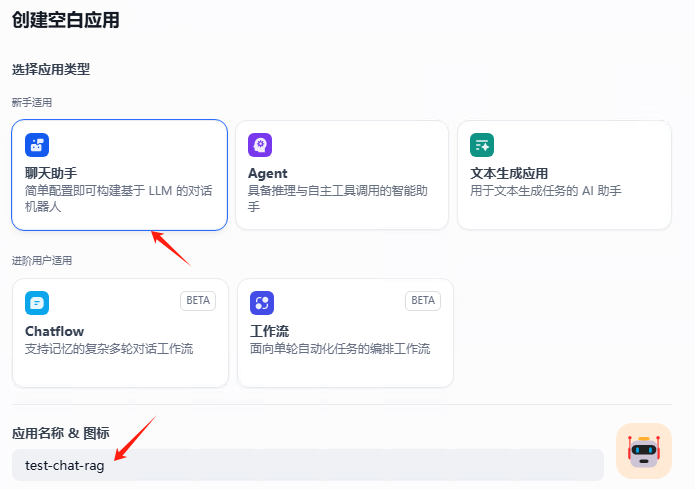Select the 文本生成应用 app type title
Viewport: 695px width, 489px height.
pos(509,173)
